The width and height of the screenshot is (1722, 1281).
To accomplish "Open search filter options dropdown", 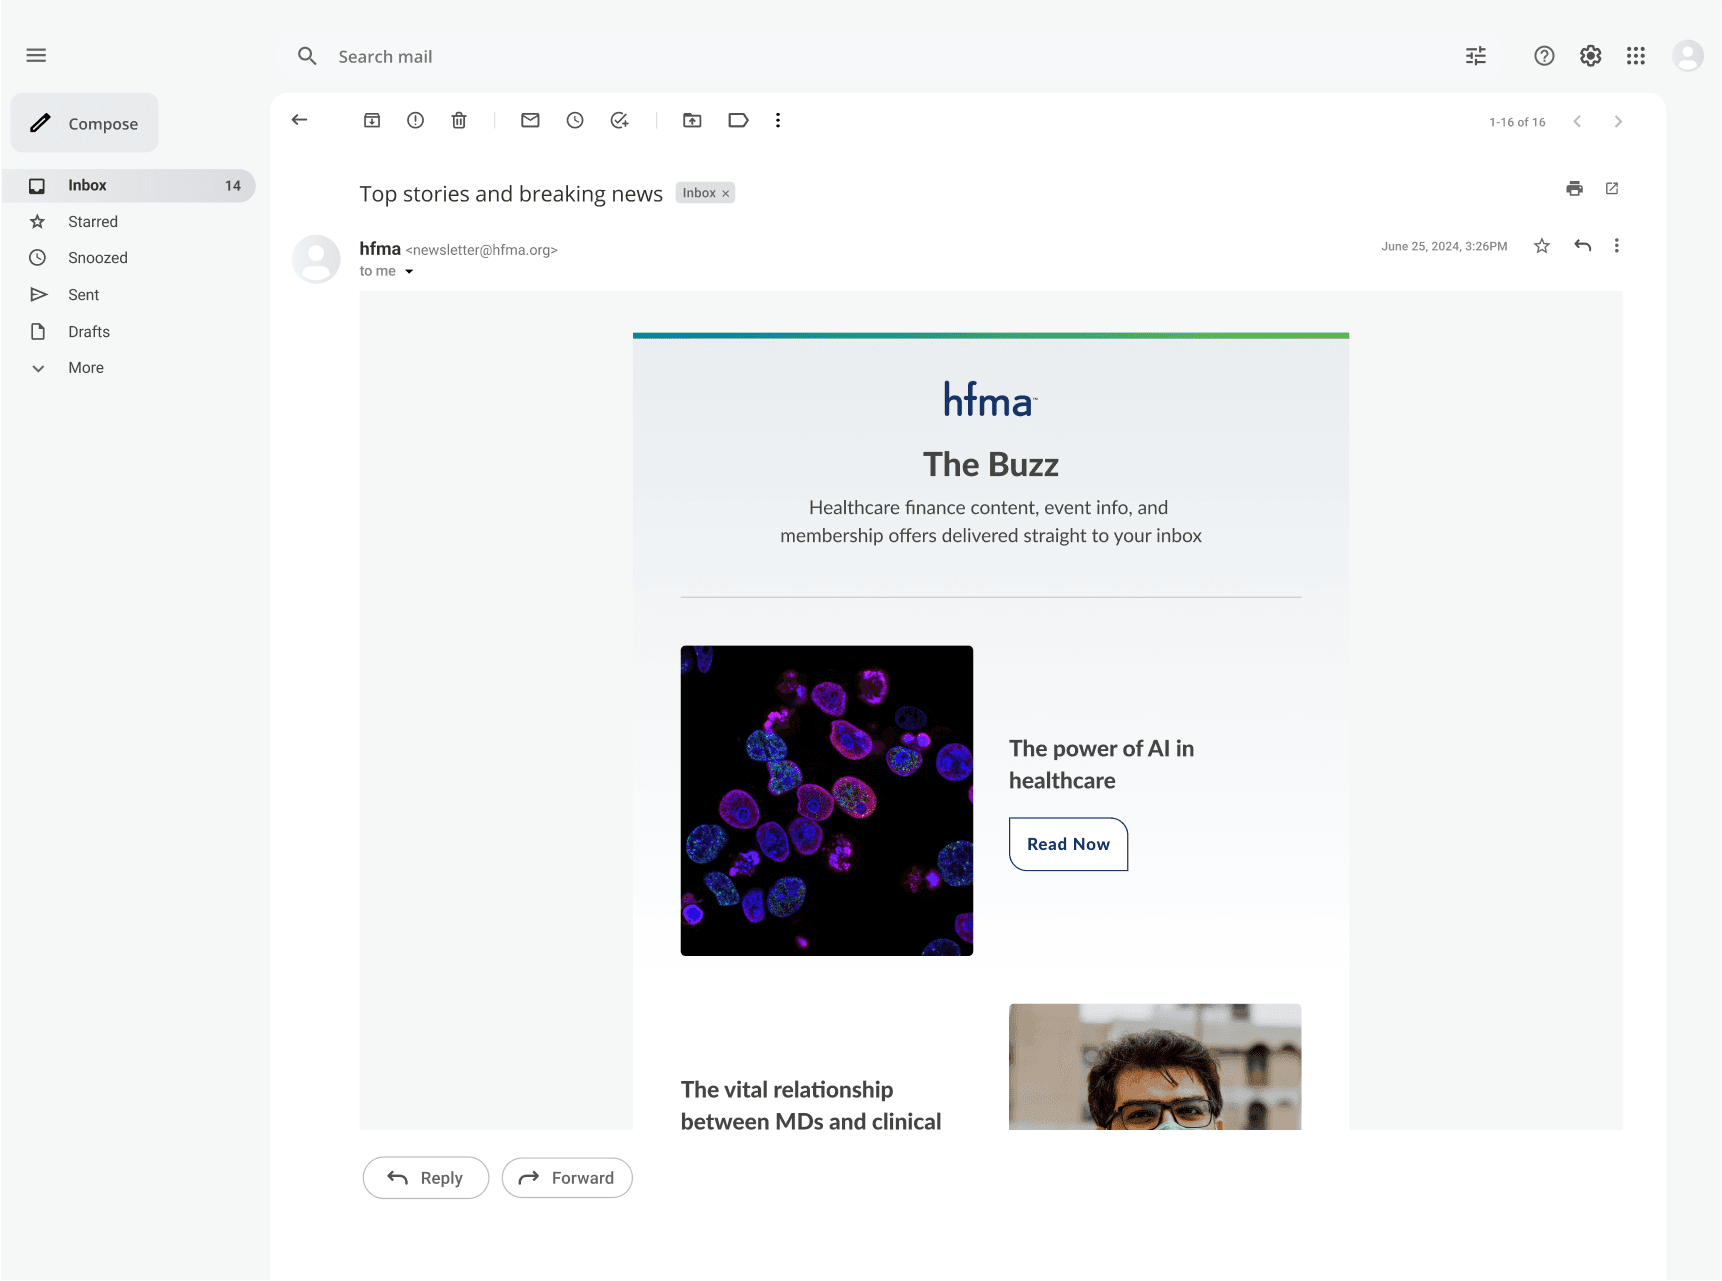I will click(1476, 56).
